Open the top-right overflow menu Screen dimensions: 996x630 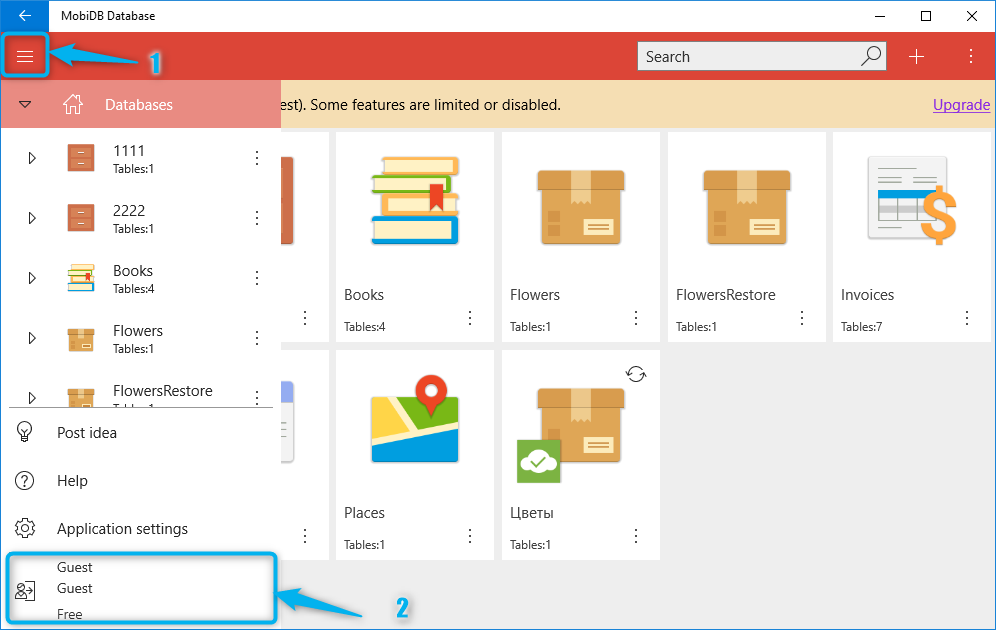point(971,57)
